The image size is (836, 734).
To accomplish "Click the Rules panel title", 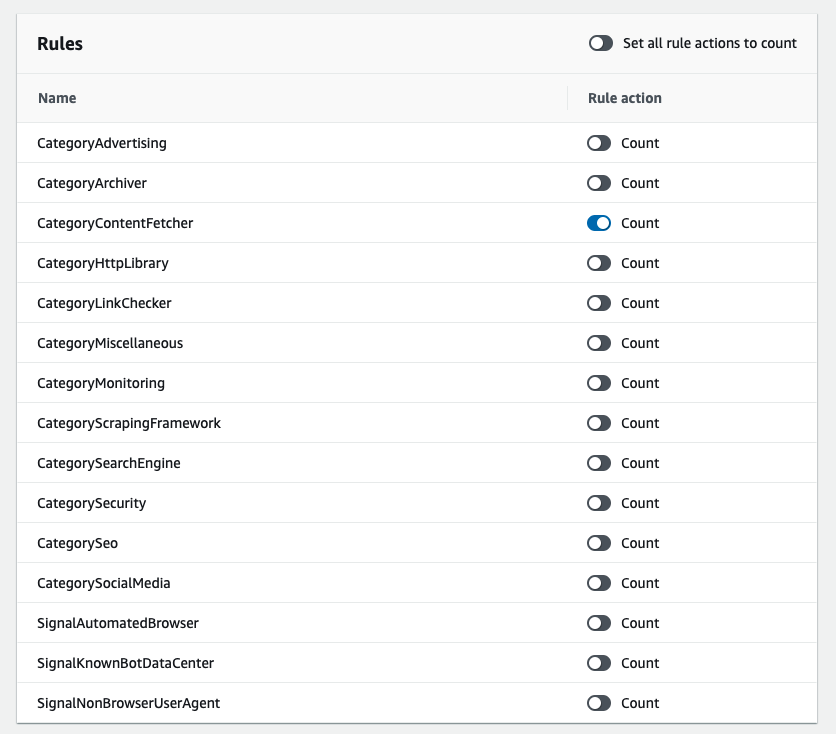I will click(57, 44).
